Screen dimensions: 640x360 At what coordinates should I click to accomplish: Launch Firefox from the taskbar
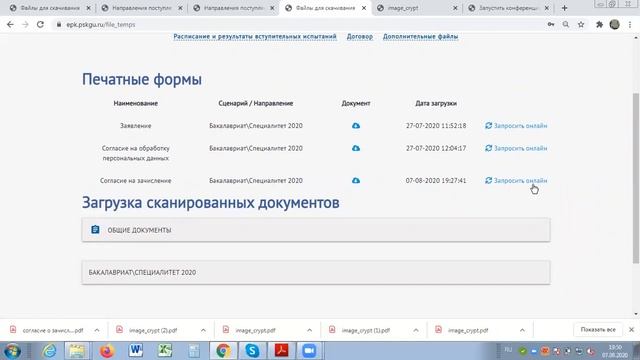pyautogui.click(x=107, y=351)
